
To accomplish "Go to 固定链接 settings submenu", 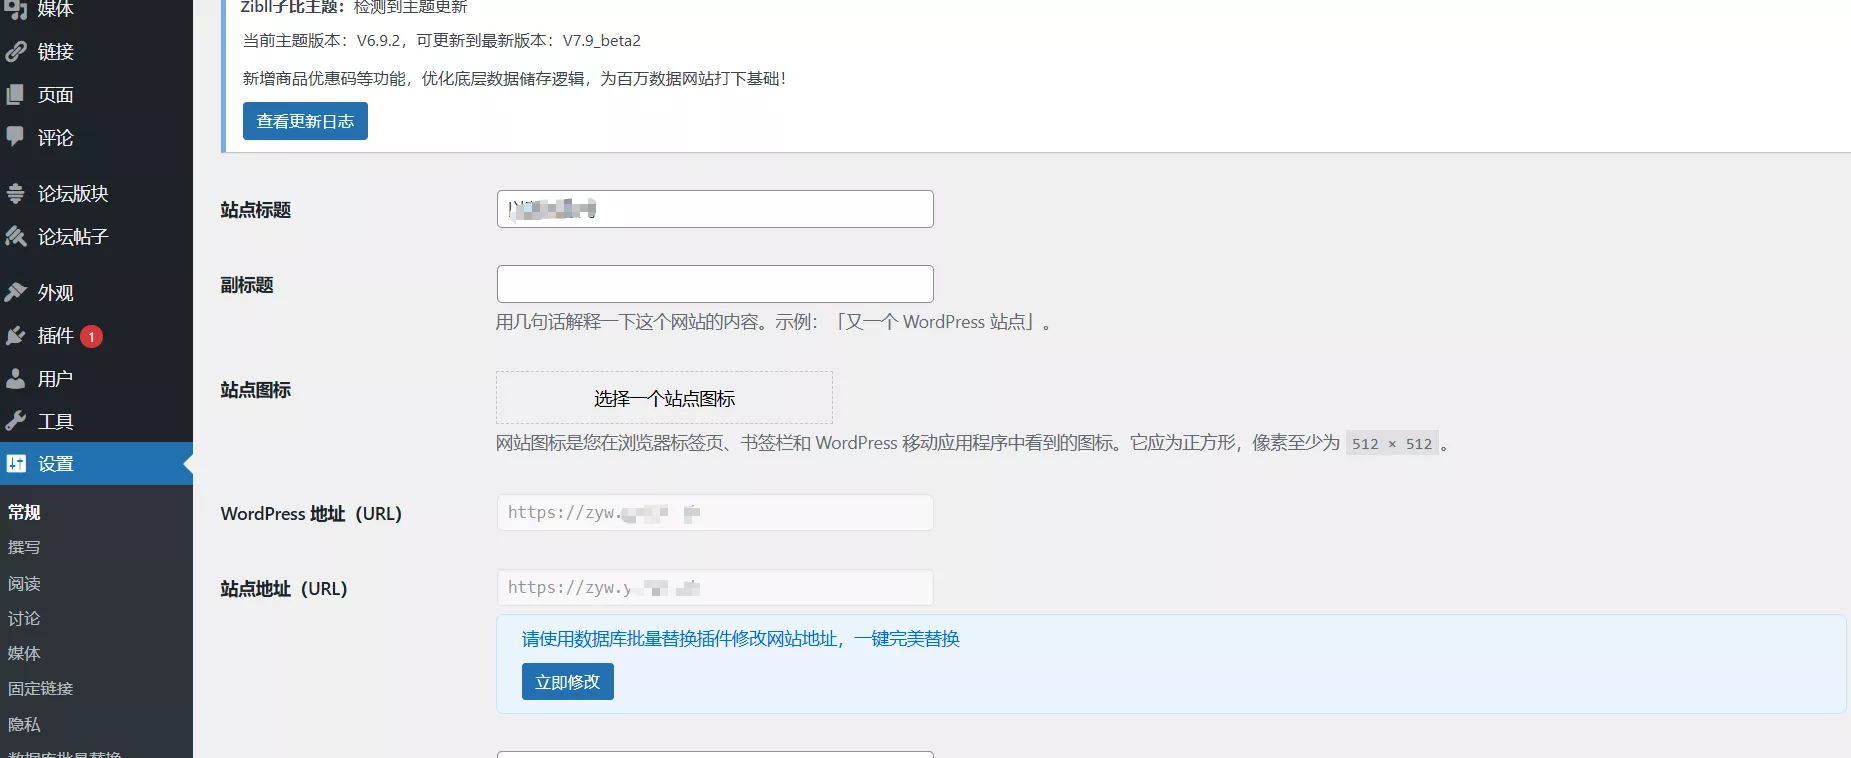I will (41, 688).
